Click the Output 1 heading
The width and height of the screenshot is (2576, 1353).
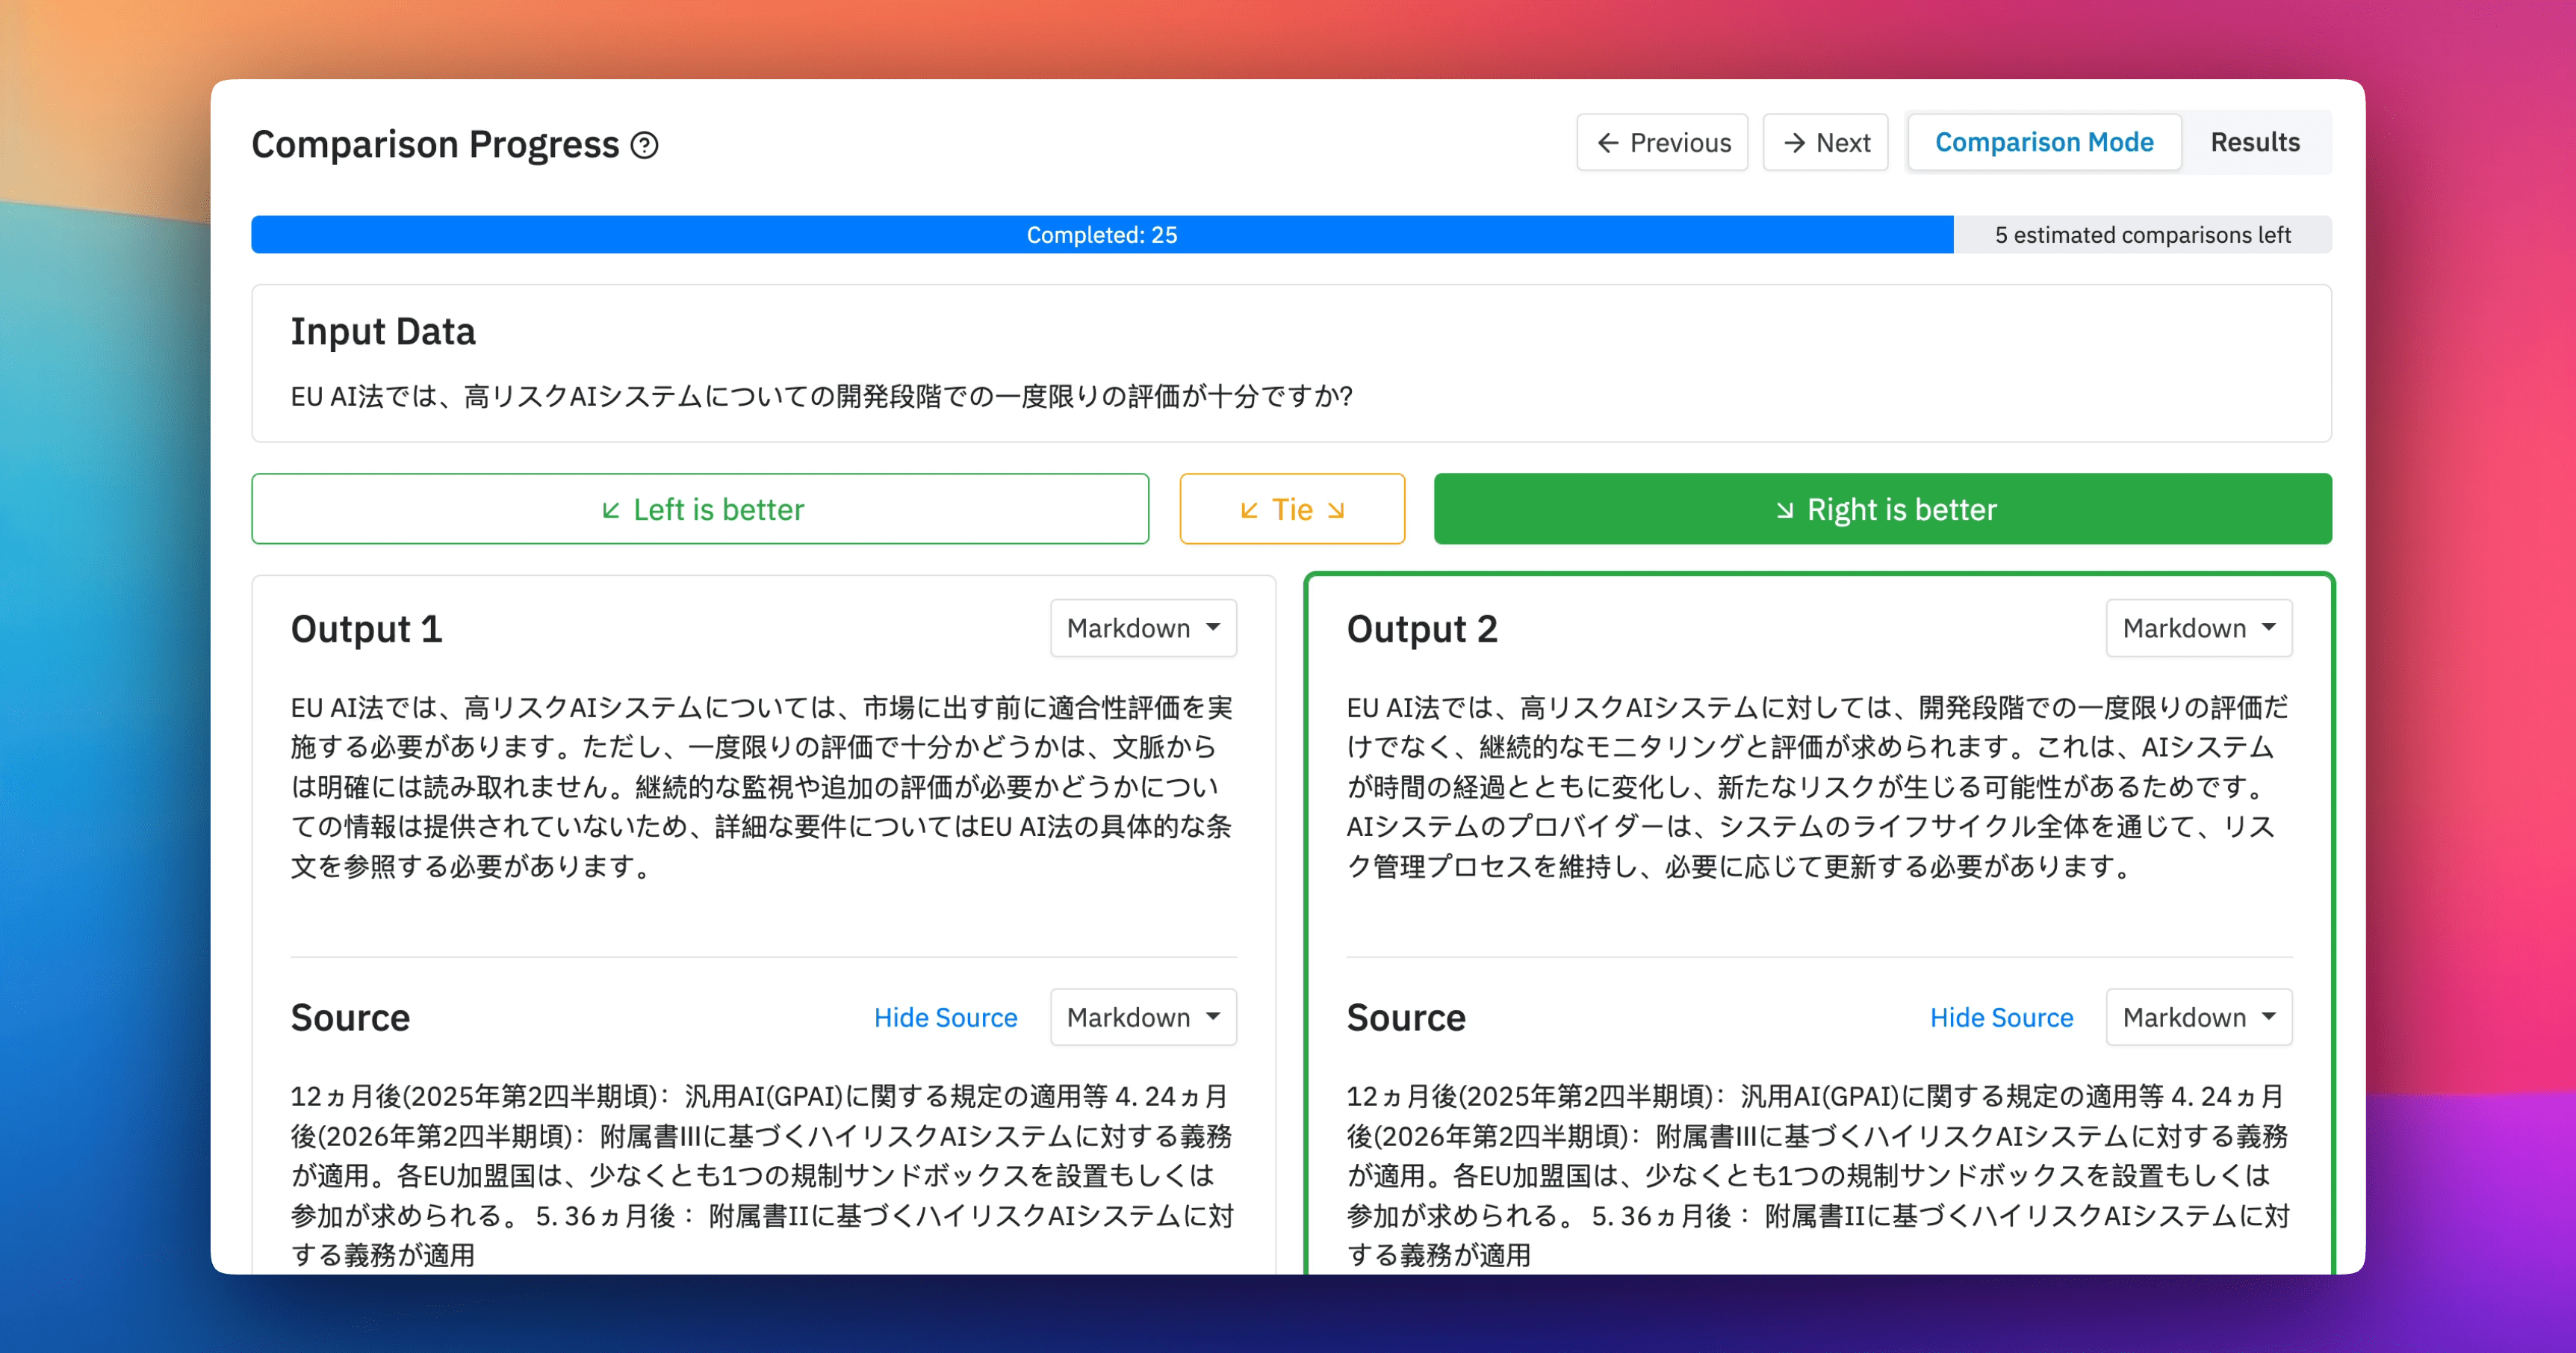(x=366, y=629)
